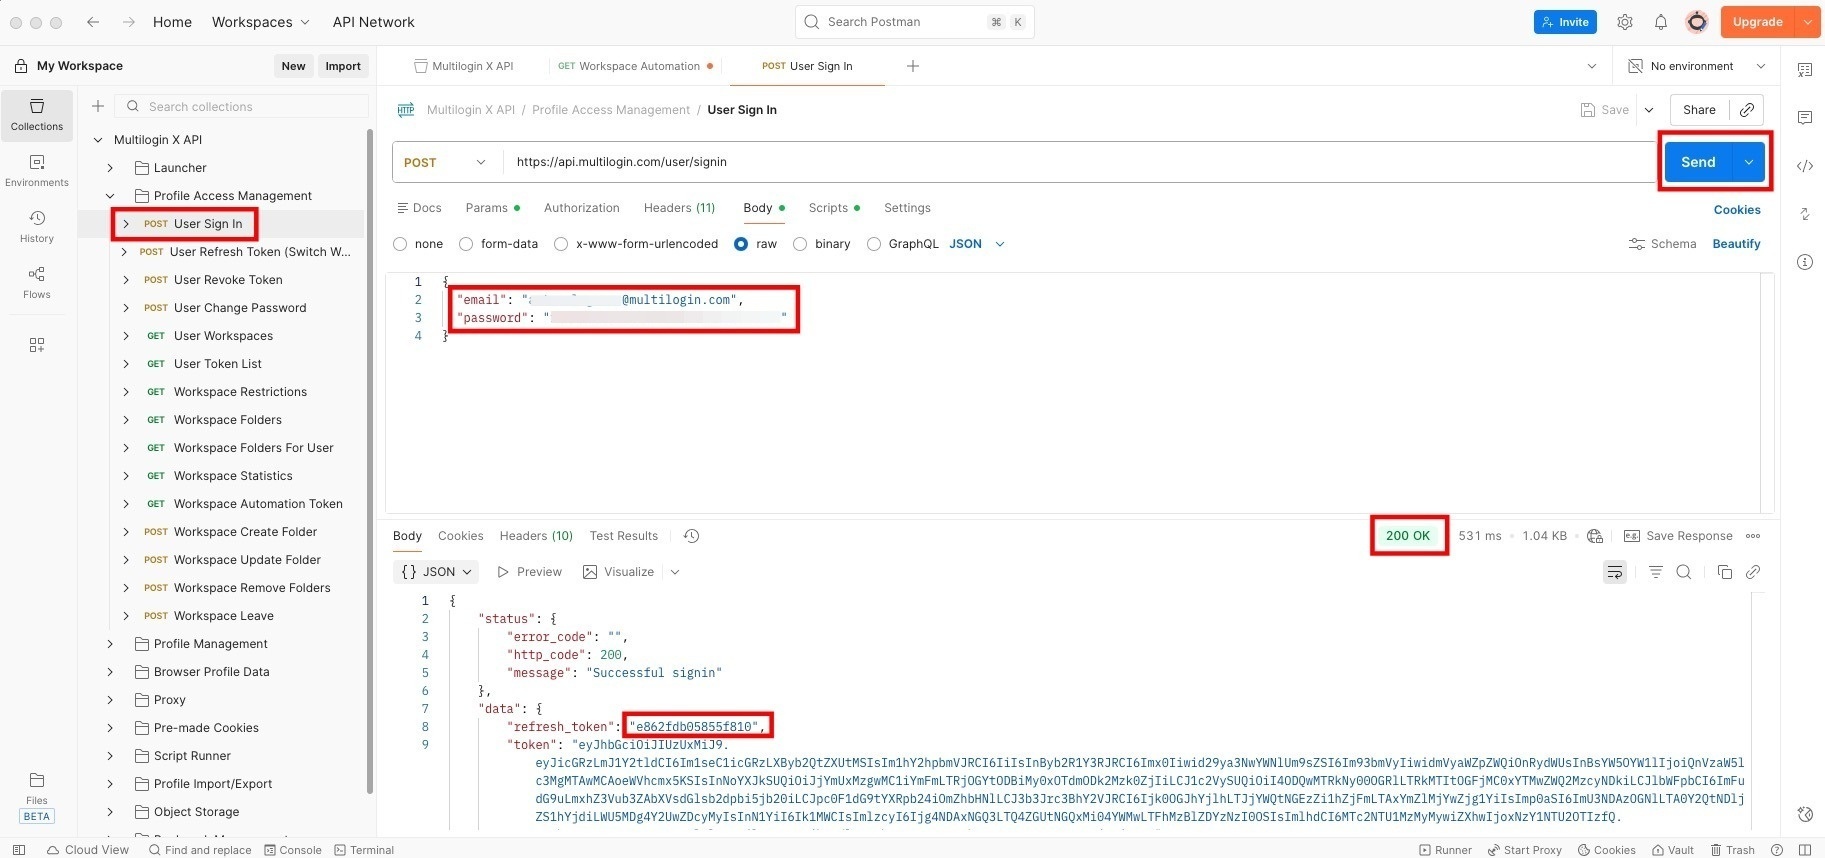Click Save Response
This screenshot has height=858, width=1825.
pos(1678,536)
